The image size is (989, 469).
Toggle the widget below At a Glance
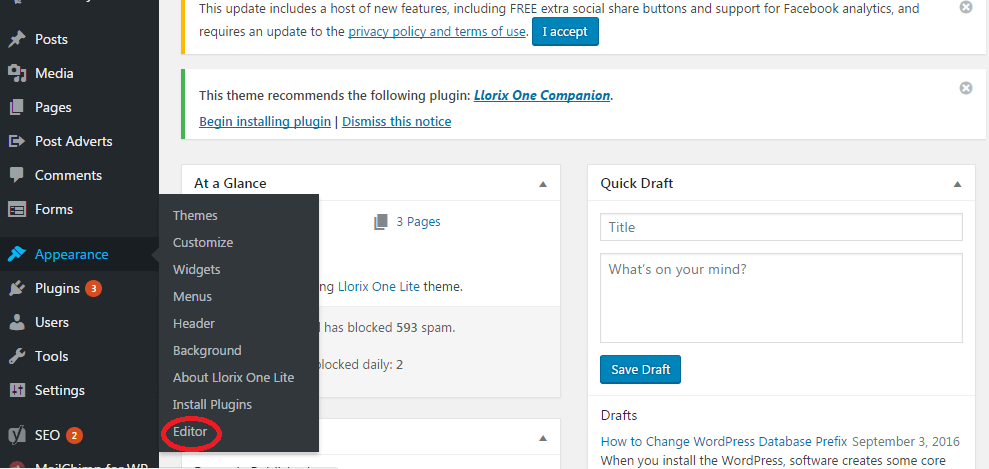pos(542,437)
